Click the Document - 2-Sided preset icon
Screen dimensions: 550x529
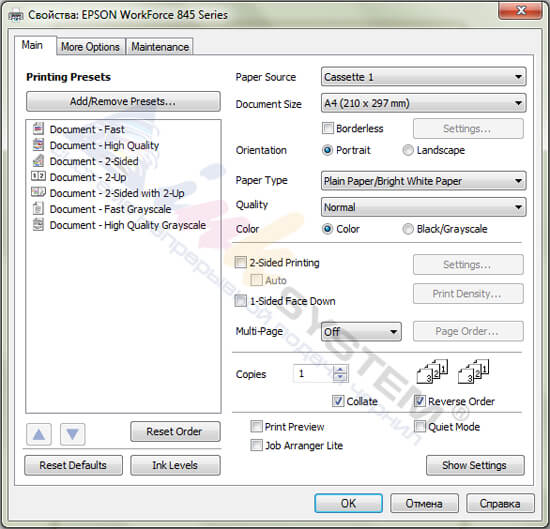(x=38, y=161)
